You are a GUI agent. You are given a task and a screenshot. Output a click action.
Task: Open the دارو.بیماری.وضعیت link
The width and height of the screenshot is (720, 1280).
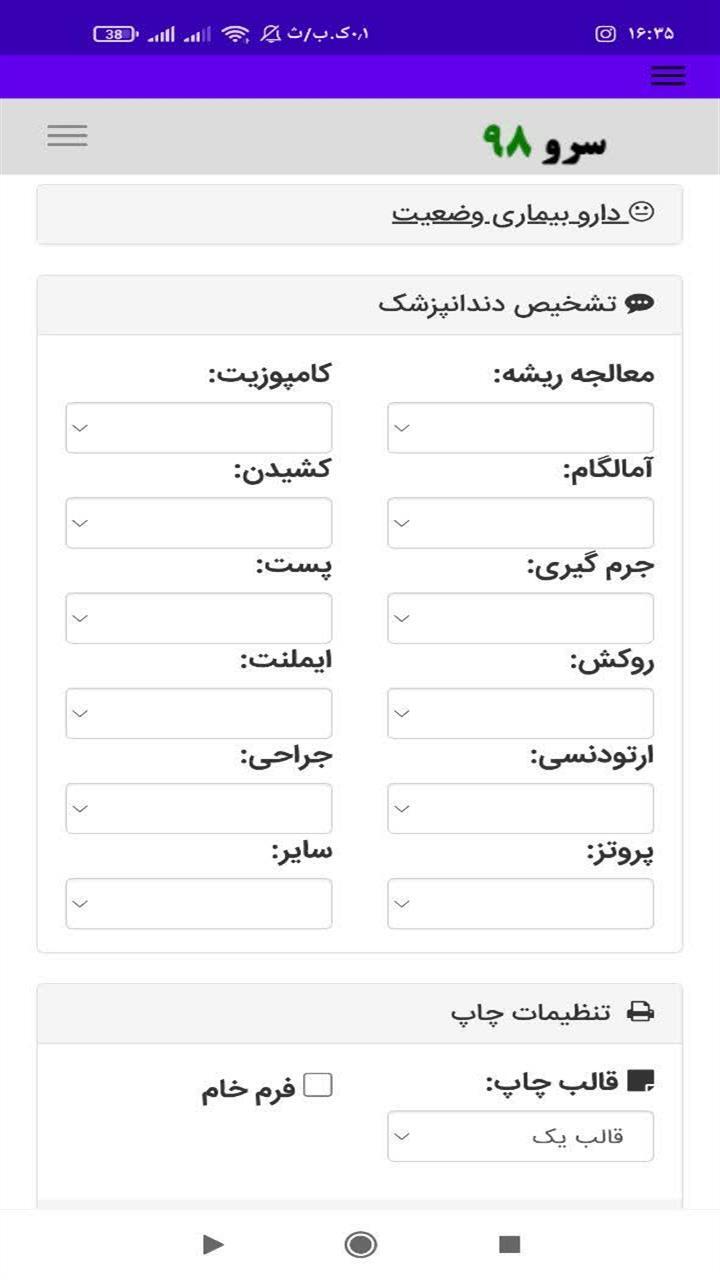point(510,213)
